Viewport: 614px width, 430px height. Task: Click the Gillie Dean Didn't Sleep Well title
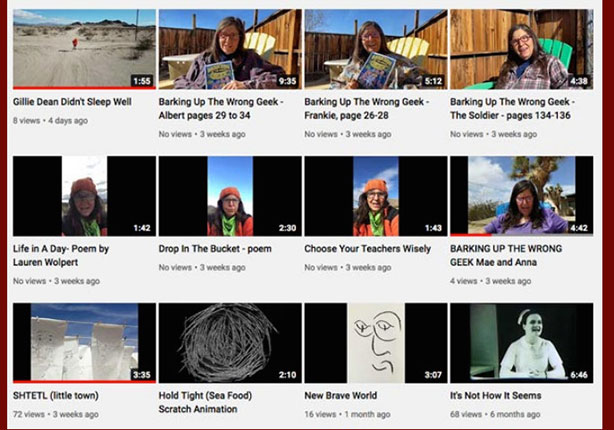point(70,102)
